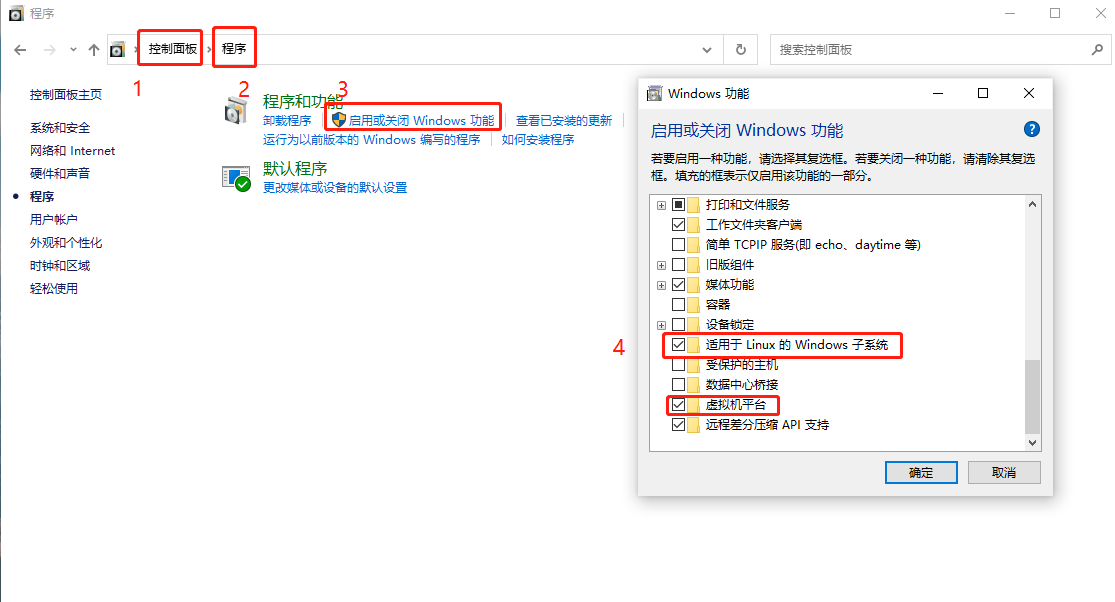1115x602 pixels.
Task: Click the 媒体功能 folder icon
Action: [x=693, y=284]
